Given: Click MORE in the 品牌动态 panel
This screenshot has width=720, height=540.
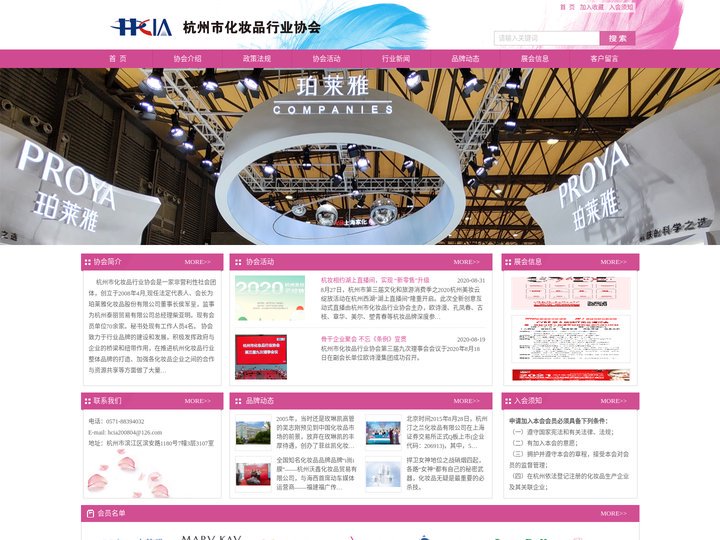Looking at the screenshot, I should [467, 401].
